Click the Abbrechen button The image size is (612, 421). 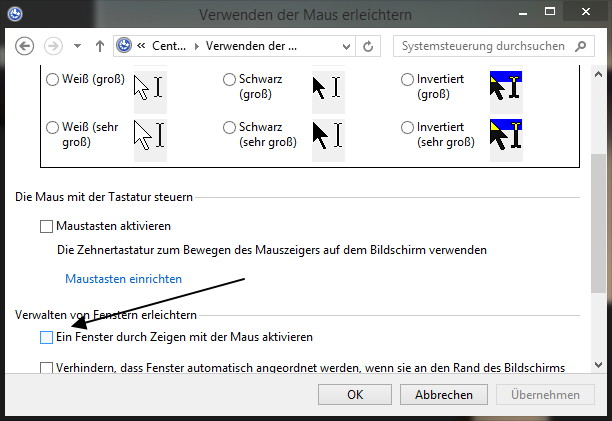[444, 395]
